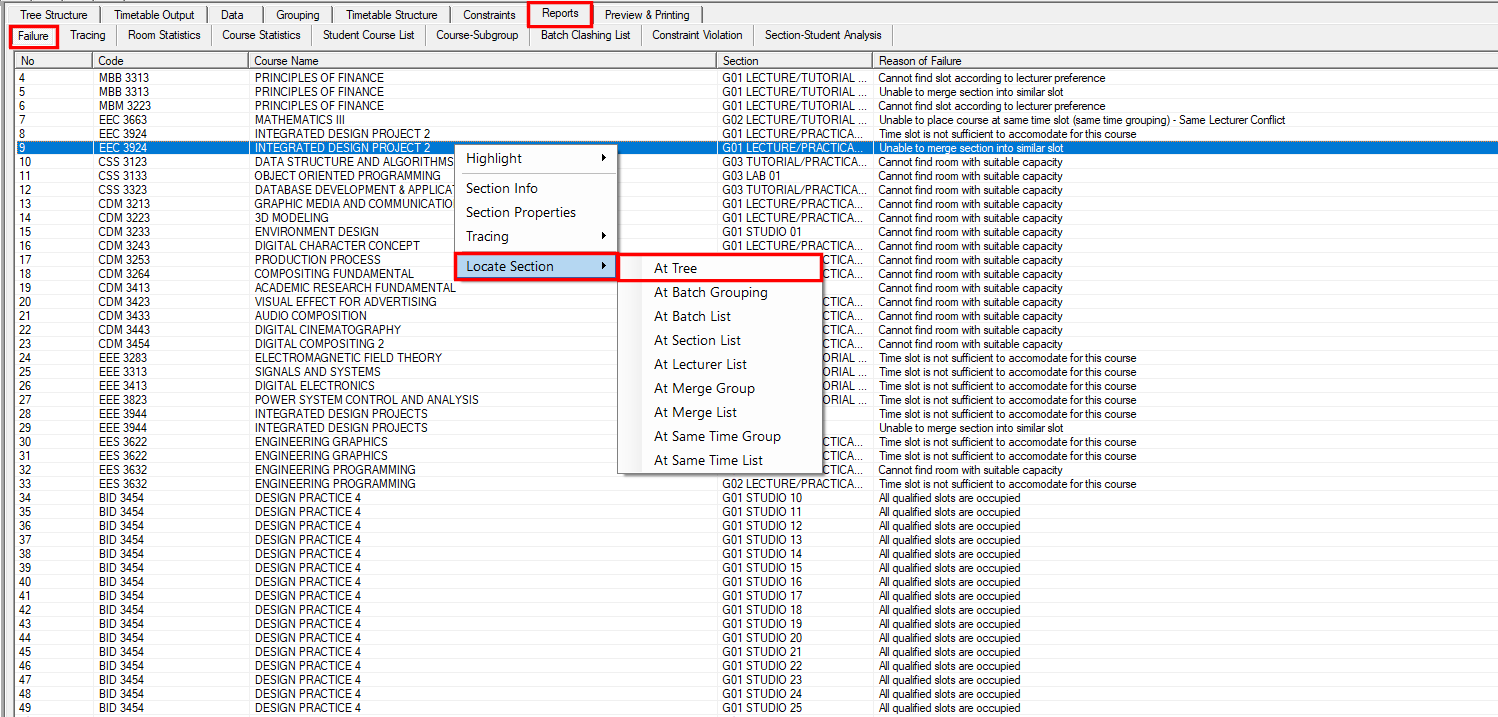The width and height of the screenshot is (1498, 717).
Task: Switch to the Room Statistics sub-tab
Action: (164, 35)
